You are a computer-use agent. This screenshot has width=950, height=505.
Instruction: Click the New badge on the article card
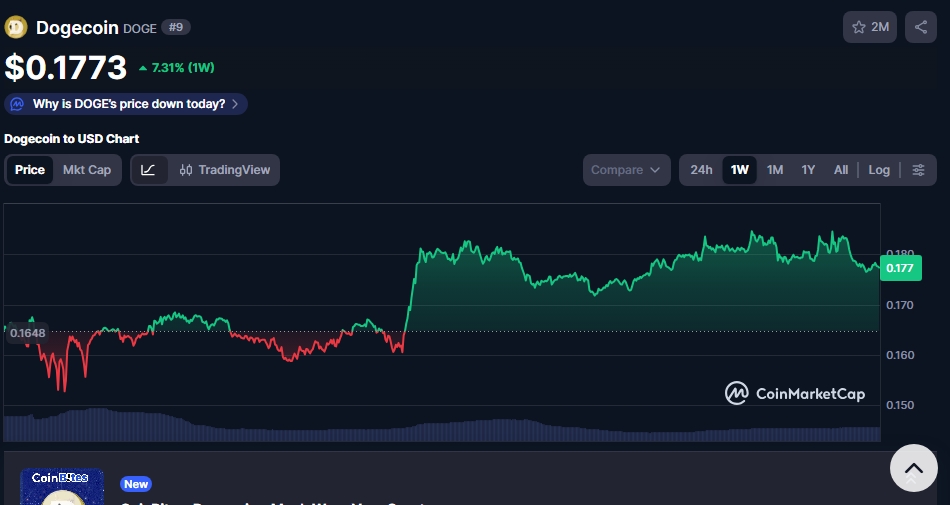click(136, 484)
